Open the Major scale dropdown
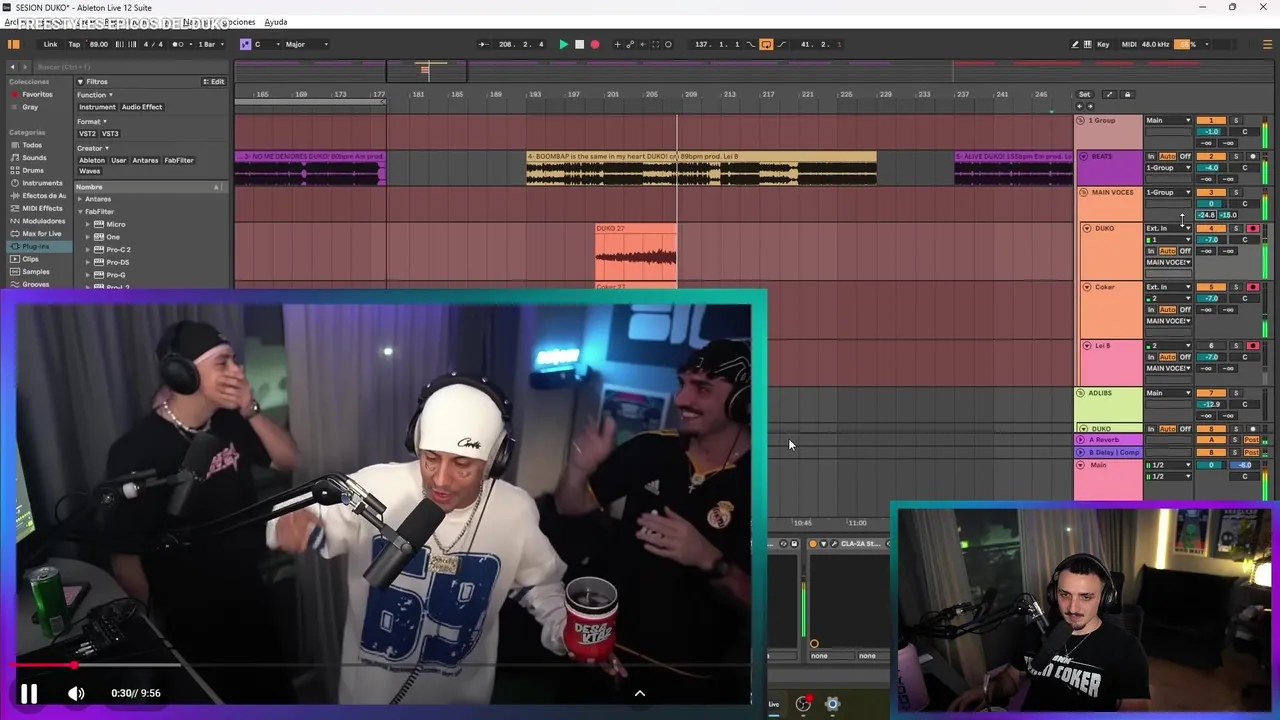 [307, 44]
